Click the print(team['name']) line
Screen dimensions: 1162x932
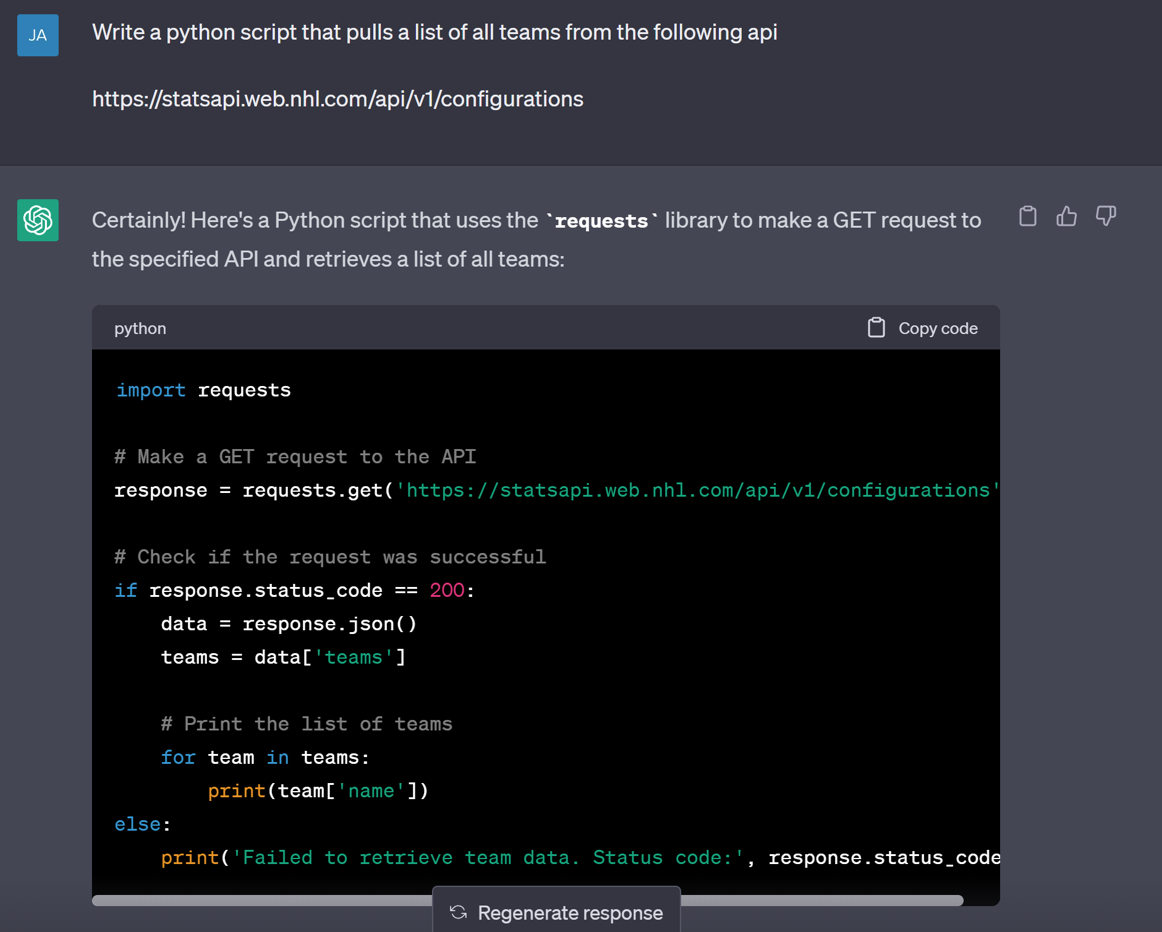(318, 791)
